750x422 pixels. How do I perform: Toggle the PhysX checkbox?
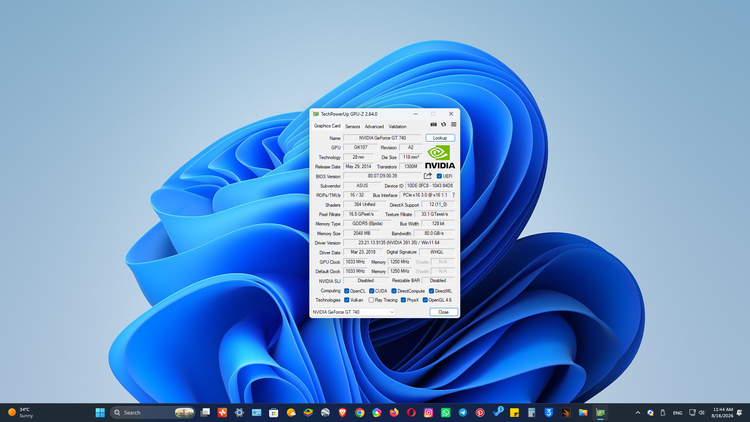(403, 300)
